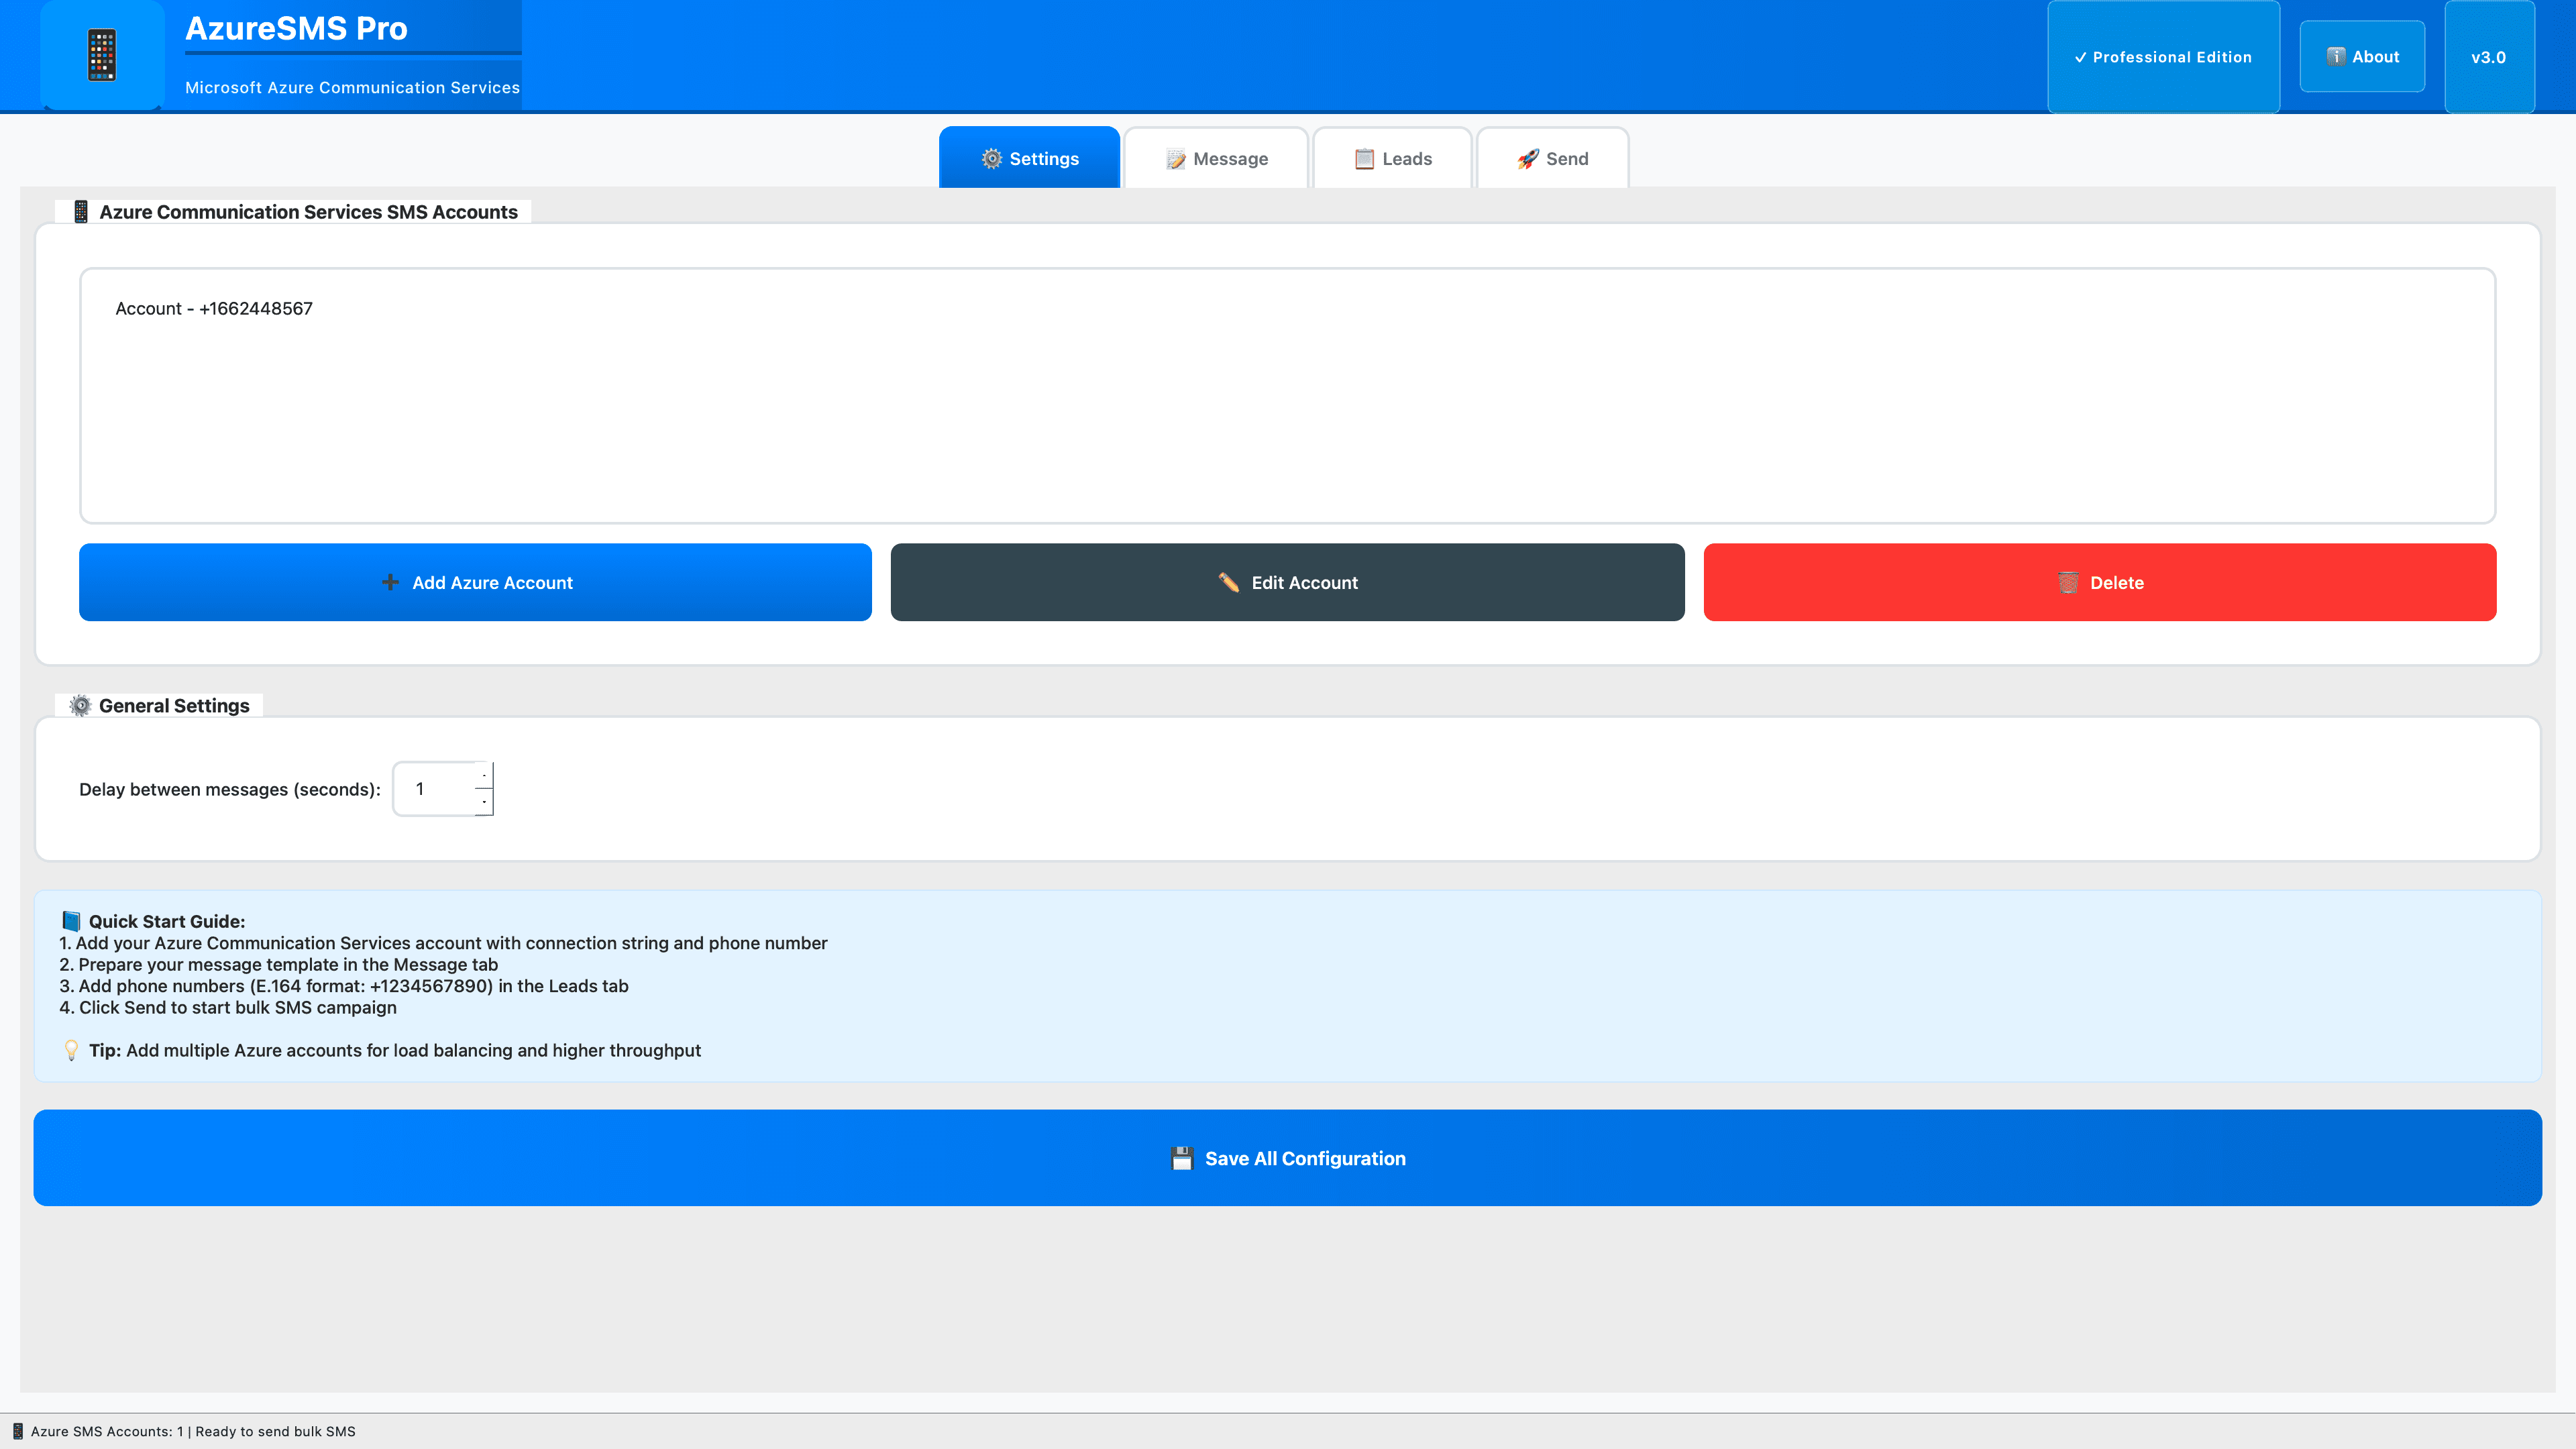This screenshot has height=1449, width=2576.
Task: Click the General Settings heading
Action: coord(174,706)
